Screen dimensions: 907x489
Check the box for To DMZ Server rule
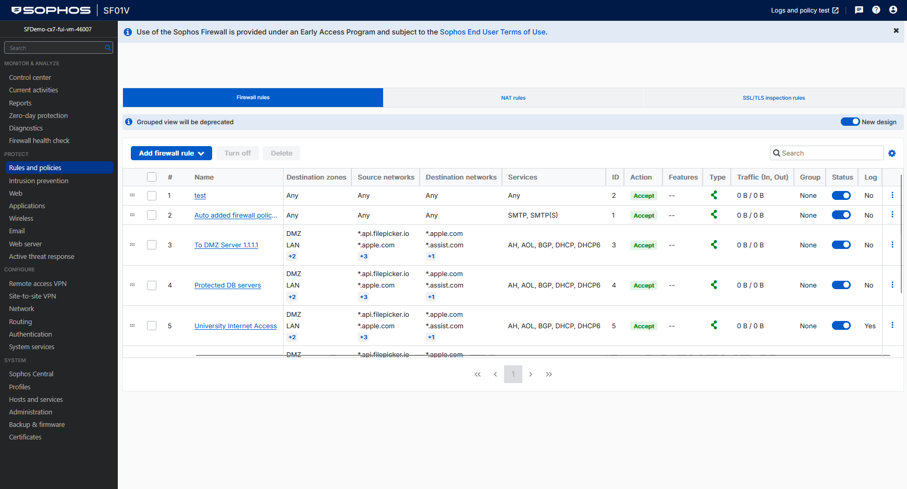152,245
